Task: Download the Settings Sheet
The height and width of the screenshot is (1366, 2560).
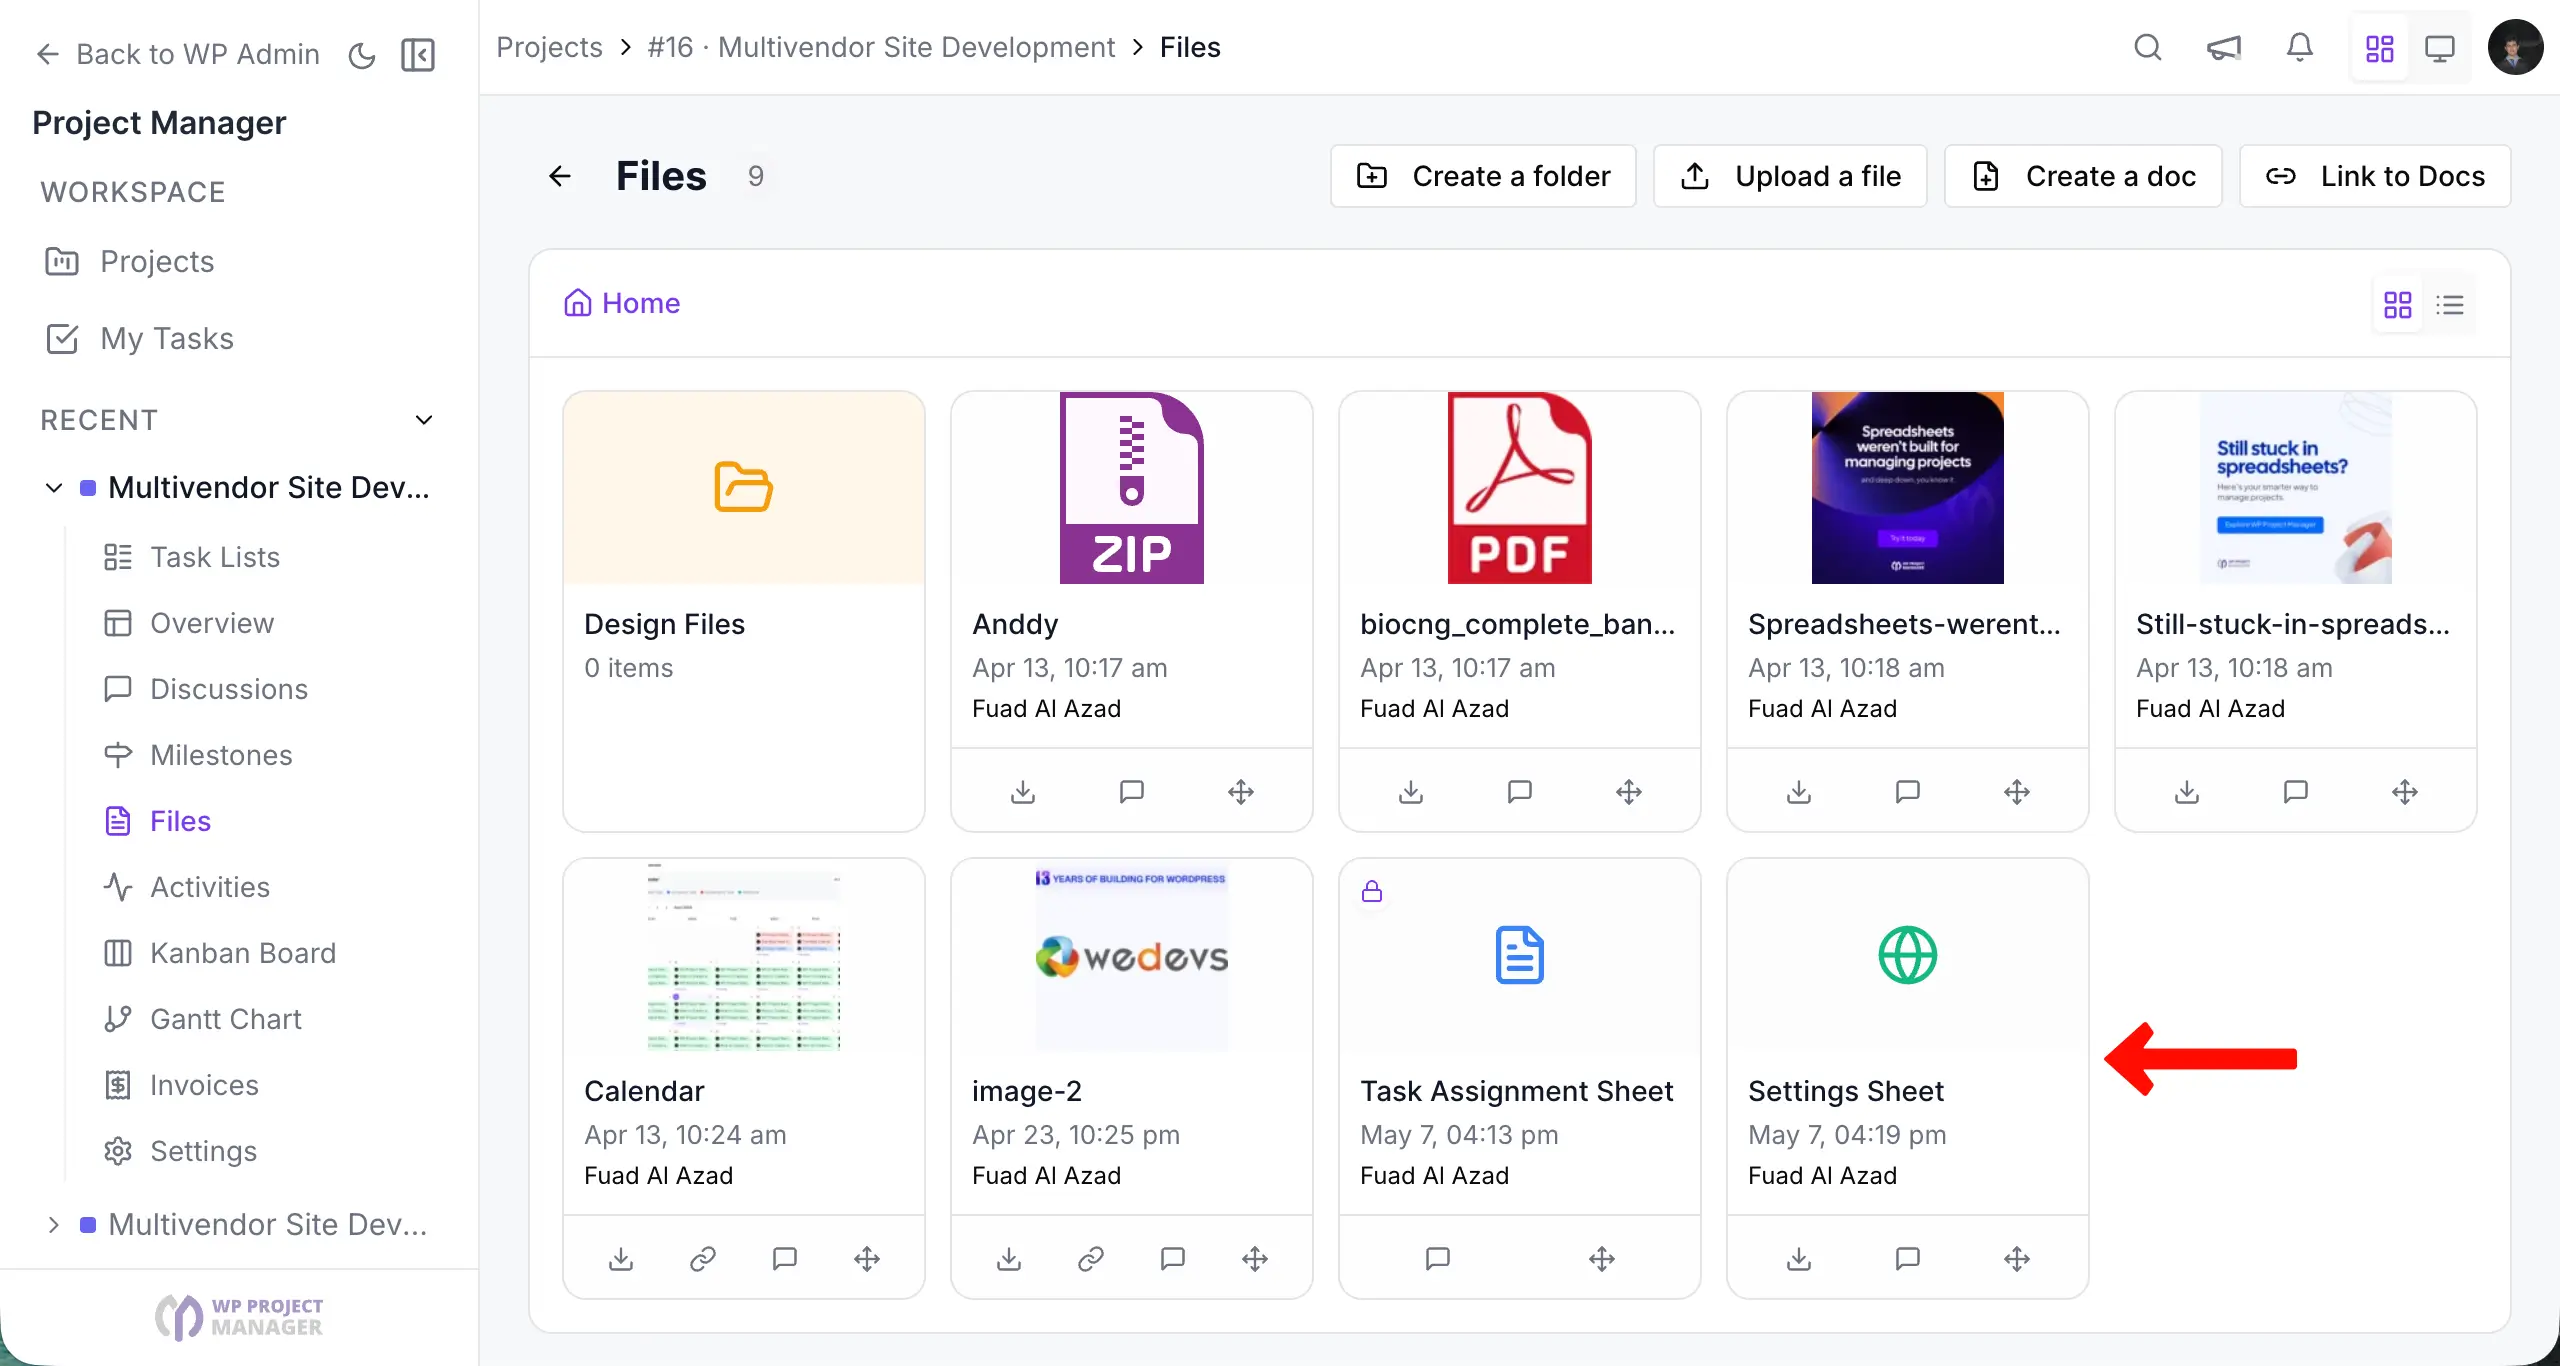Action: (x=1799, y=1259)
